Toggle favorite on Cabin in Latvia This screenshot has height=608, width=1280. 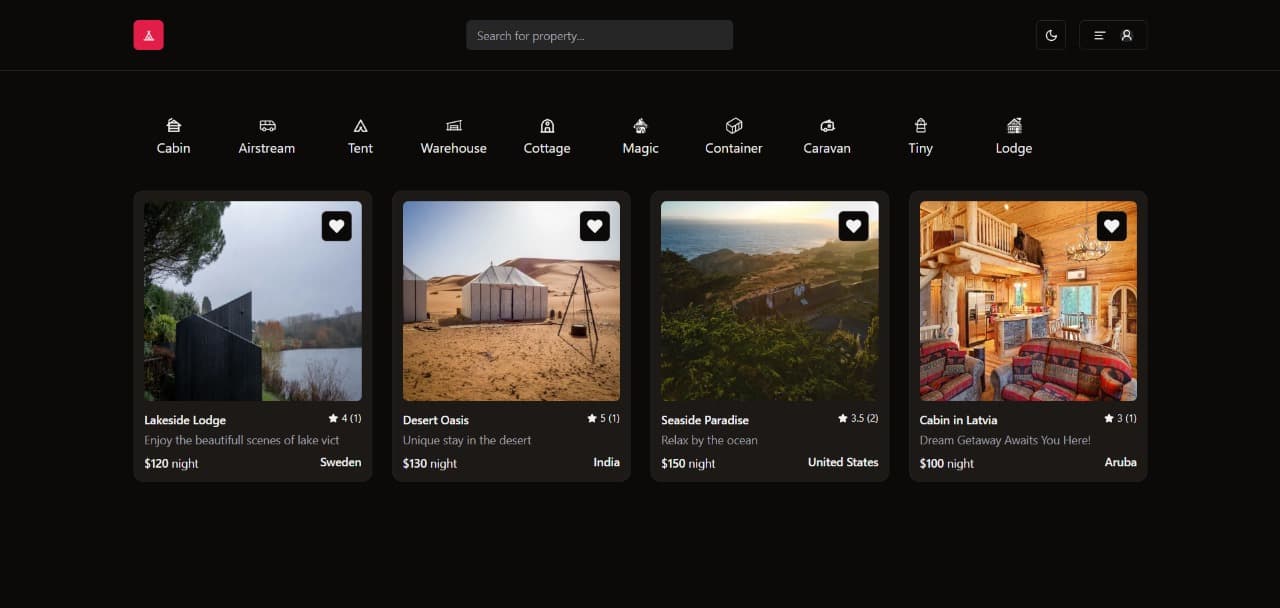click(x=1112, y=226)
